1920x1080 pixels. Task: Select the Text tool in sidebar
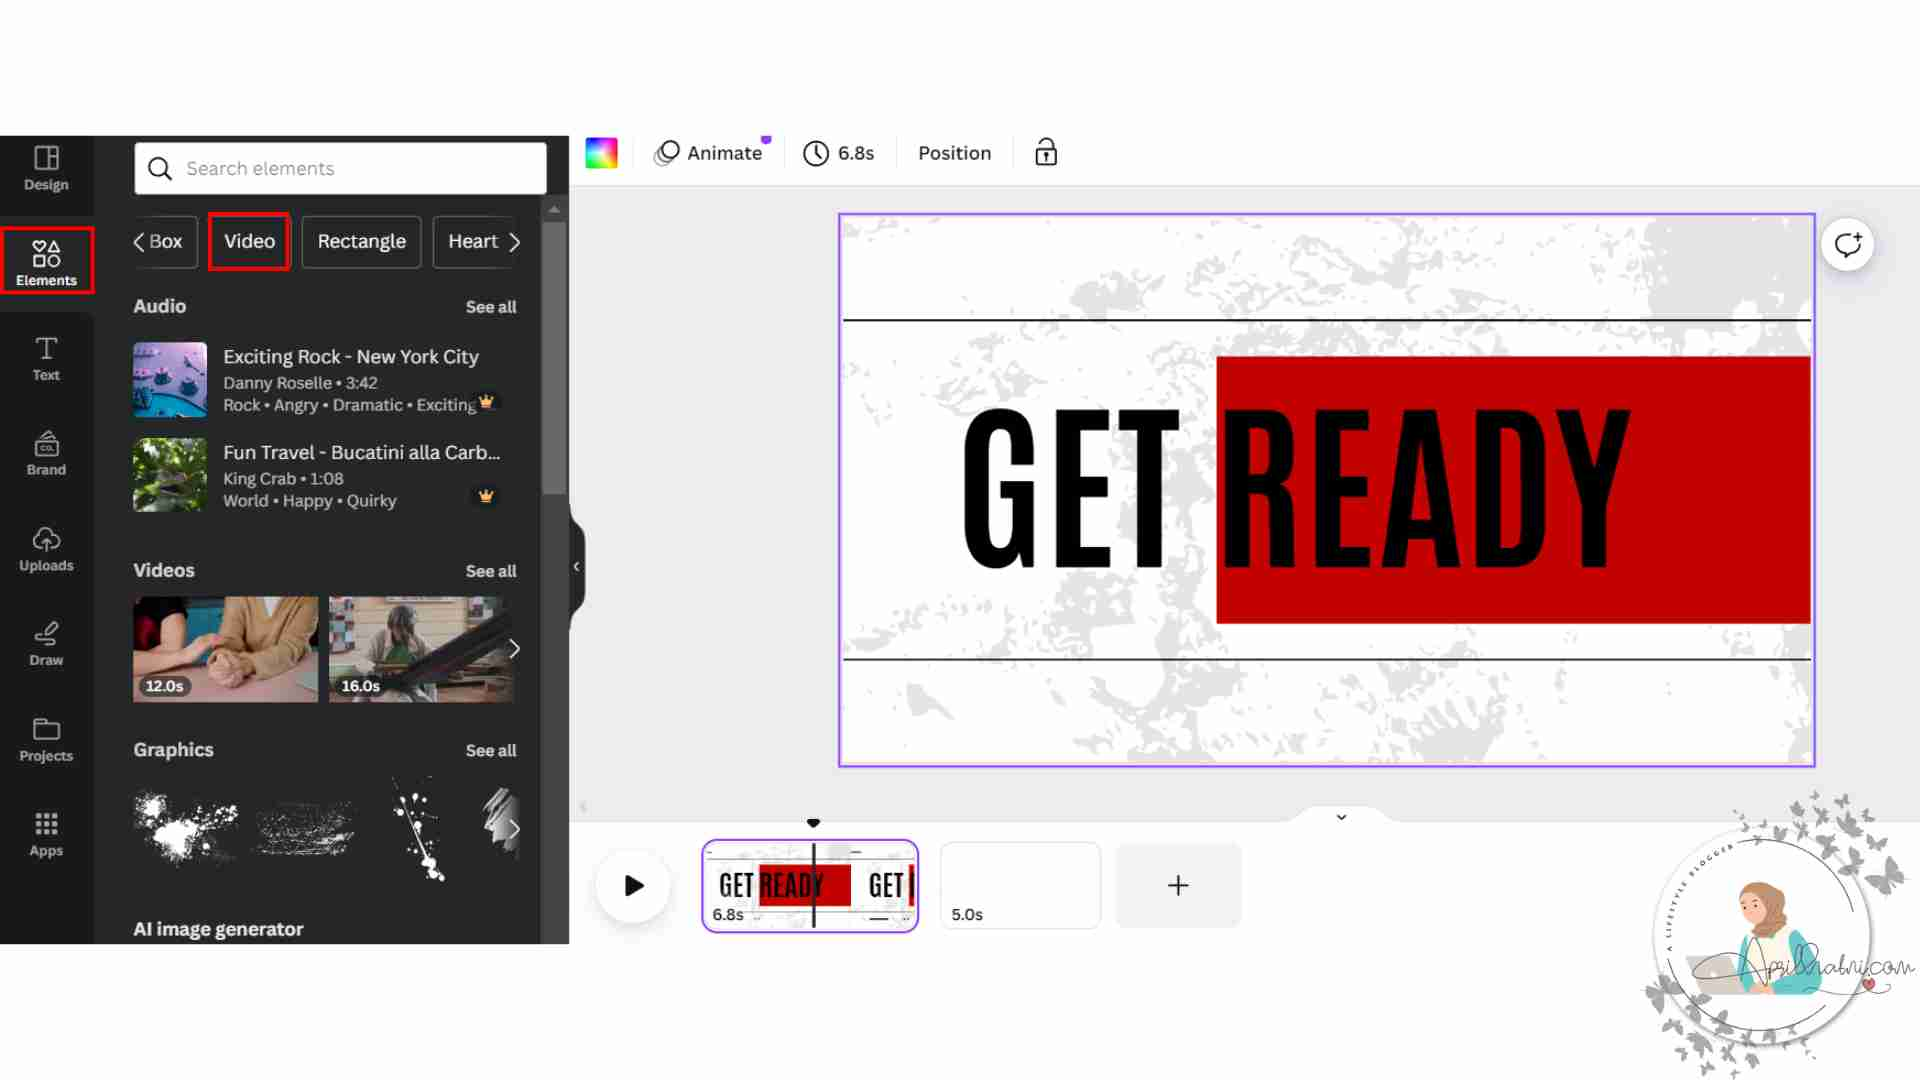point(46,356)
